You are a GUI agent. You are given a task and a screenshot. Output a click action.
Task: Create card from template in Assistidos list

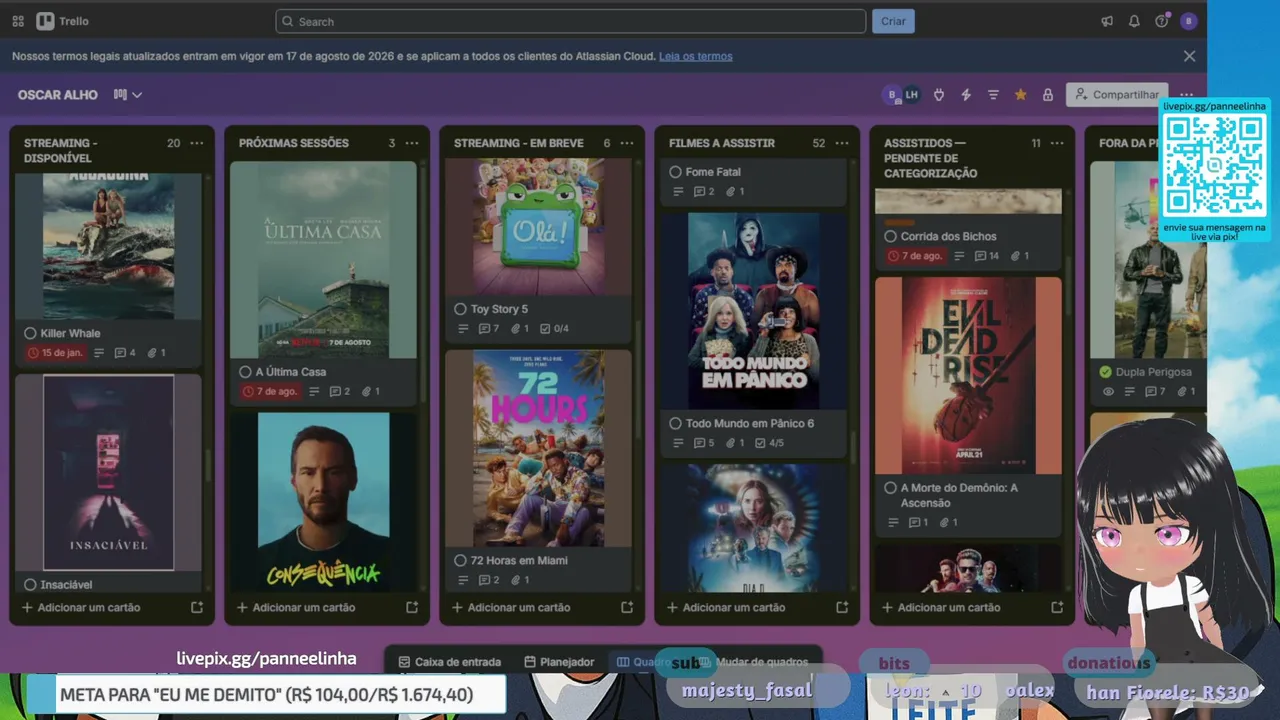pyautogui.click(x=1057, y=607)
